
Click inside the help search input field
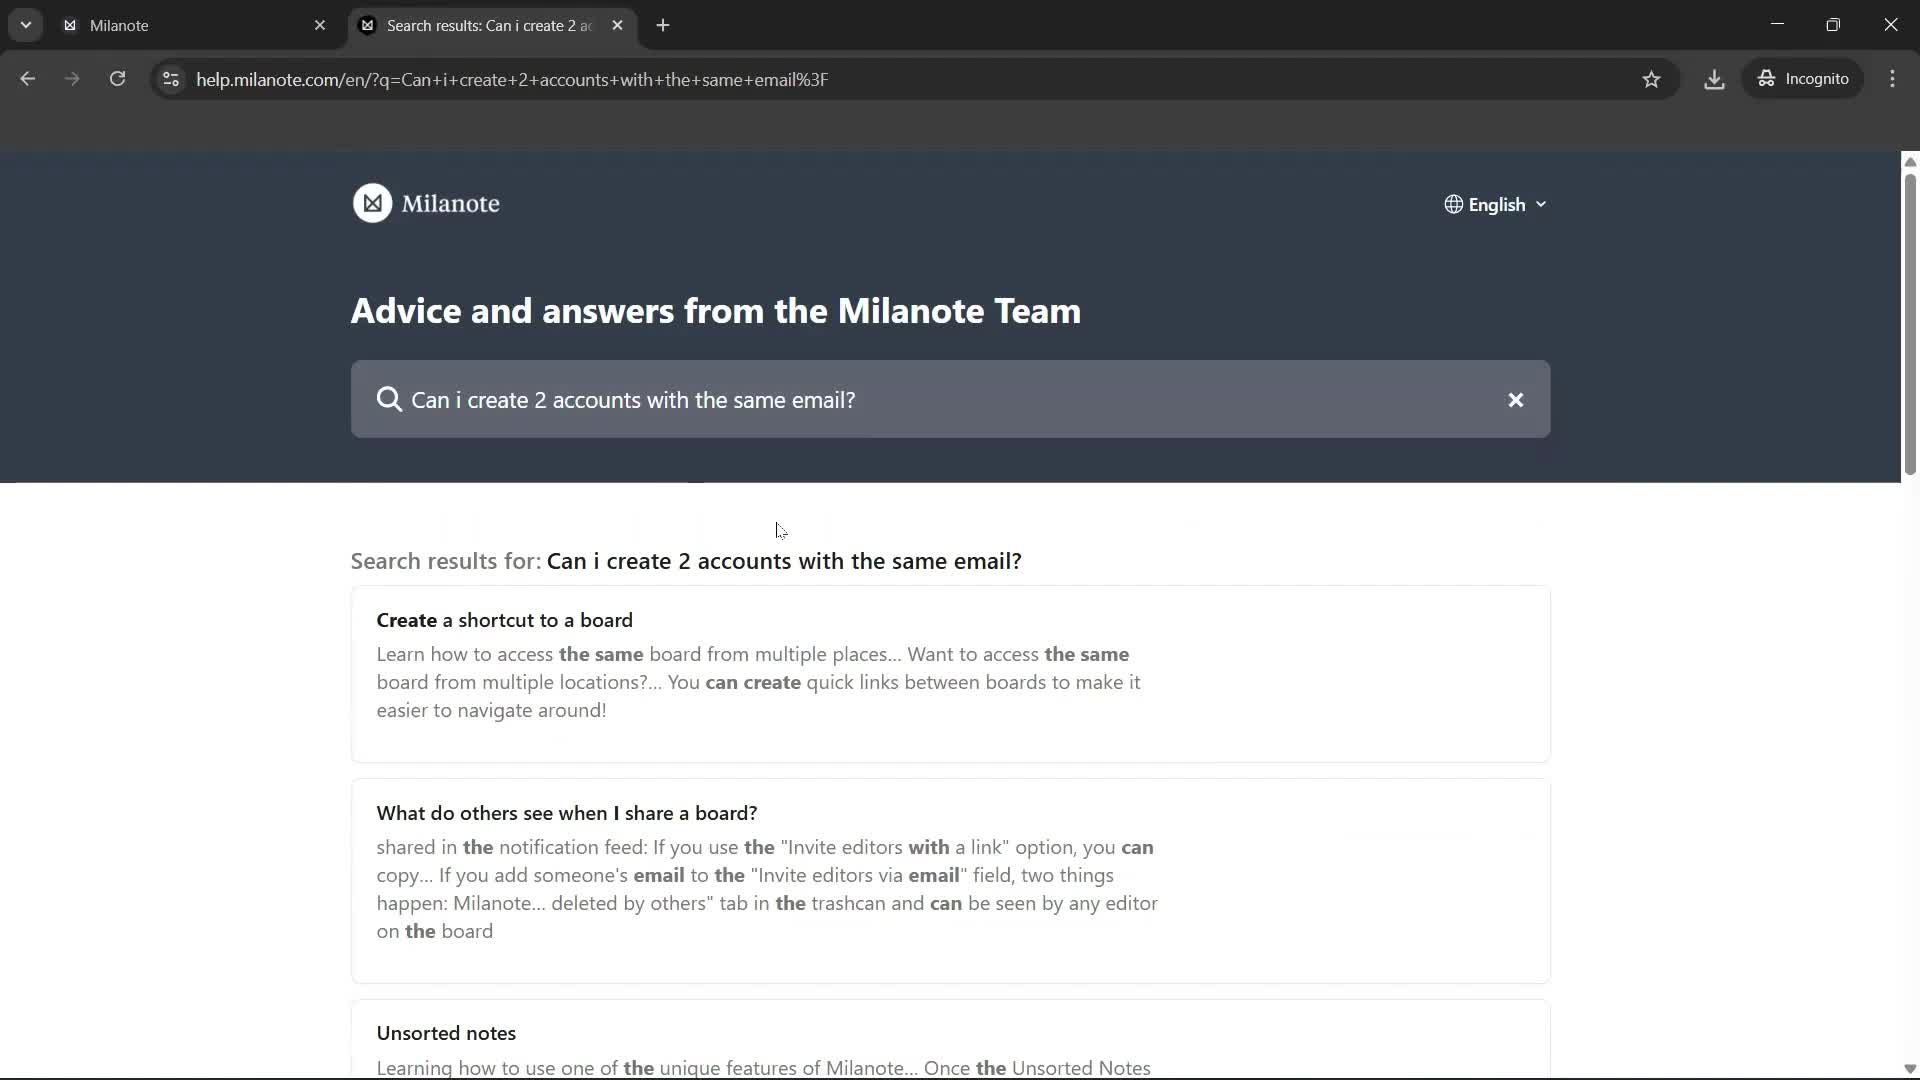[x=900, y=399]
